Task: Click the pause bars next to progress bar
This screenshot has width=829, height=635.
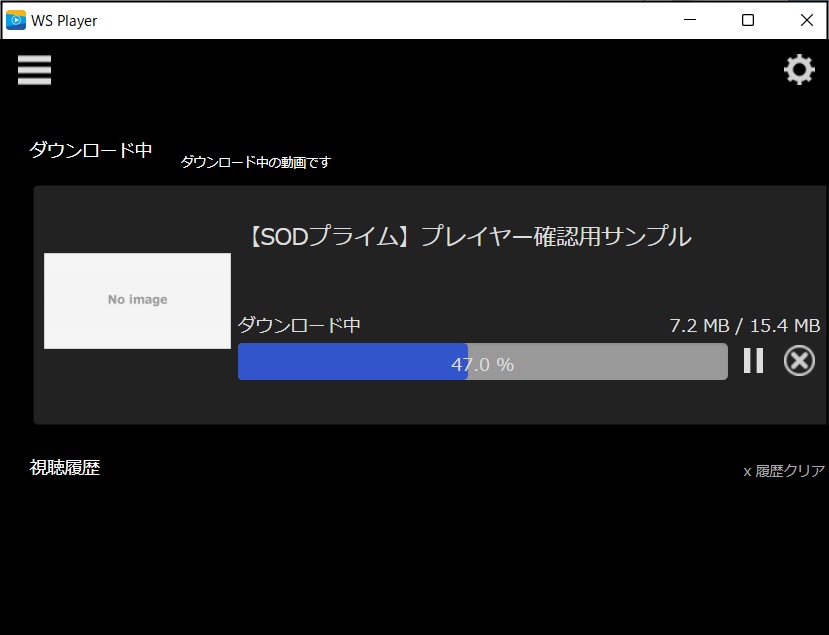Action: (x=752, y=361)
